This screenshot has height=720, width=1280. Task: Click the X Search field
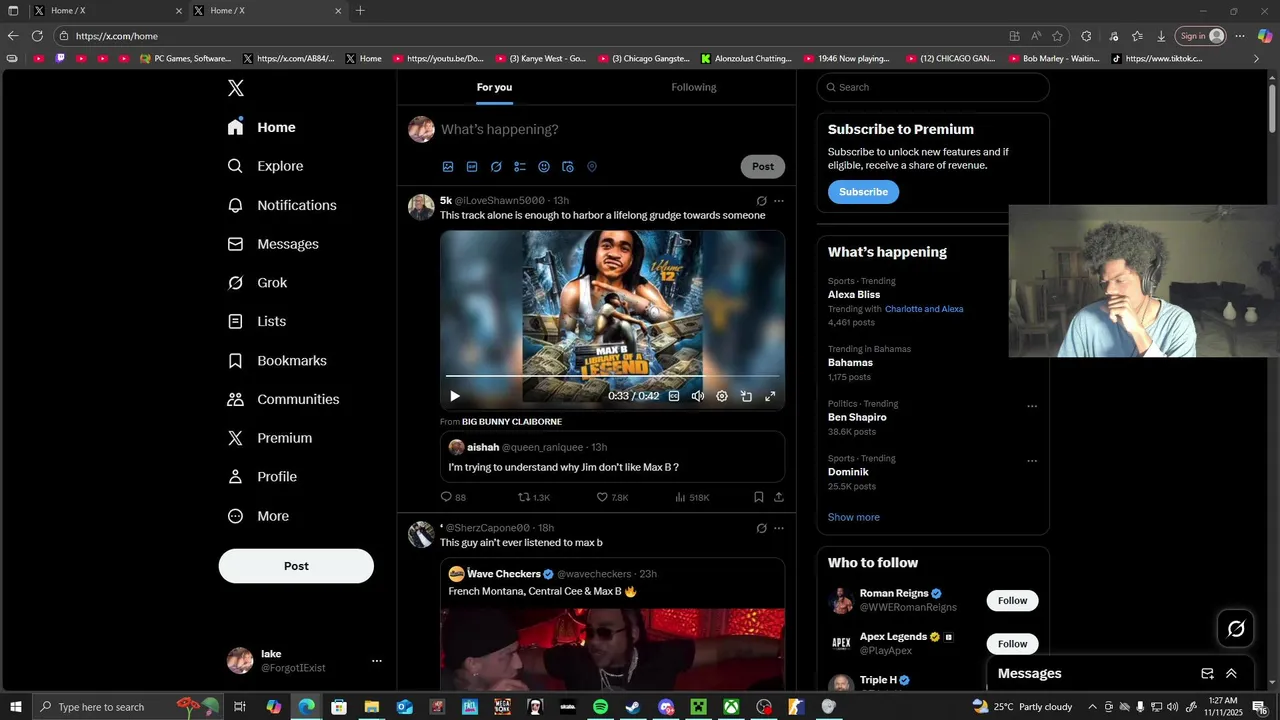point(933,87)
